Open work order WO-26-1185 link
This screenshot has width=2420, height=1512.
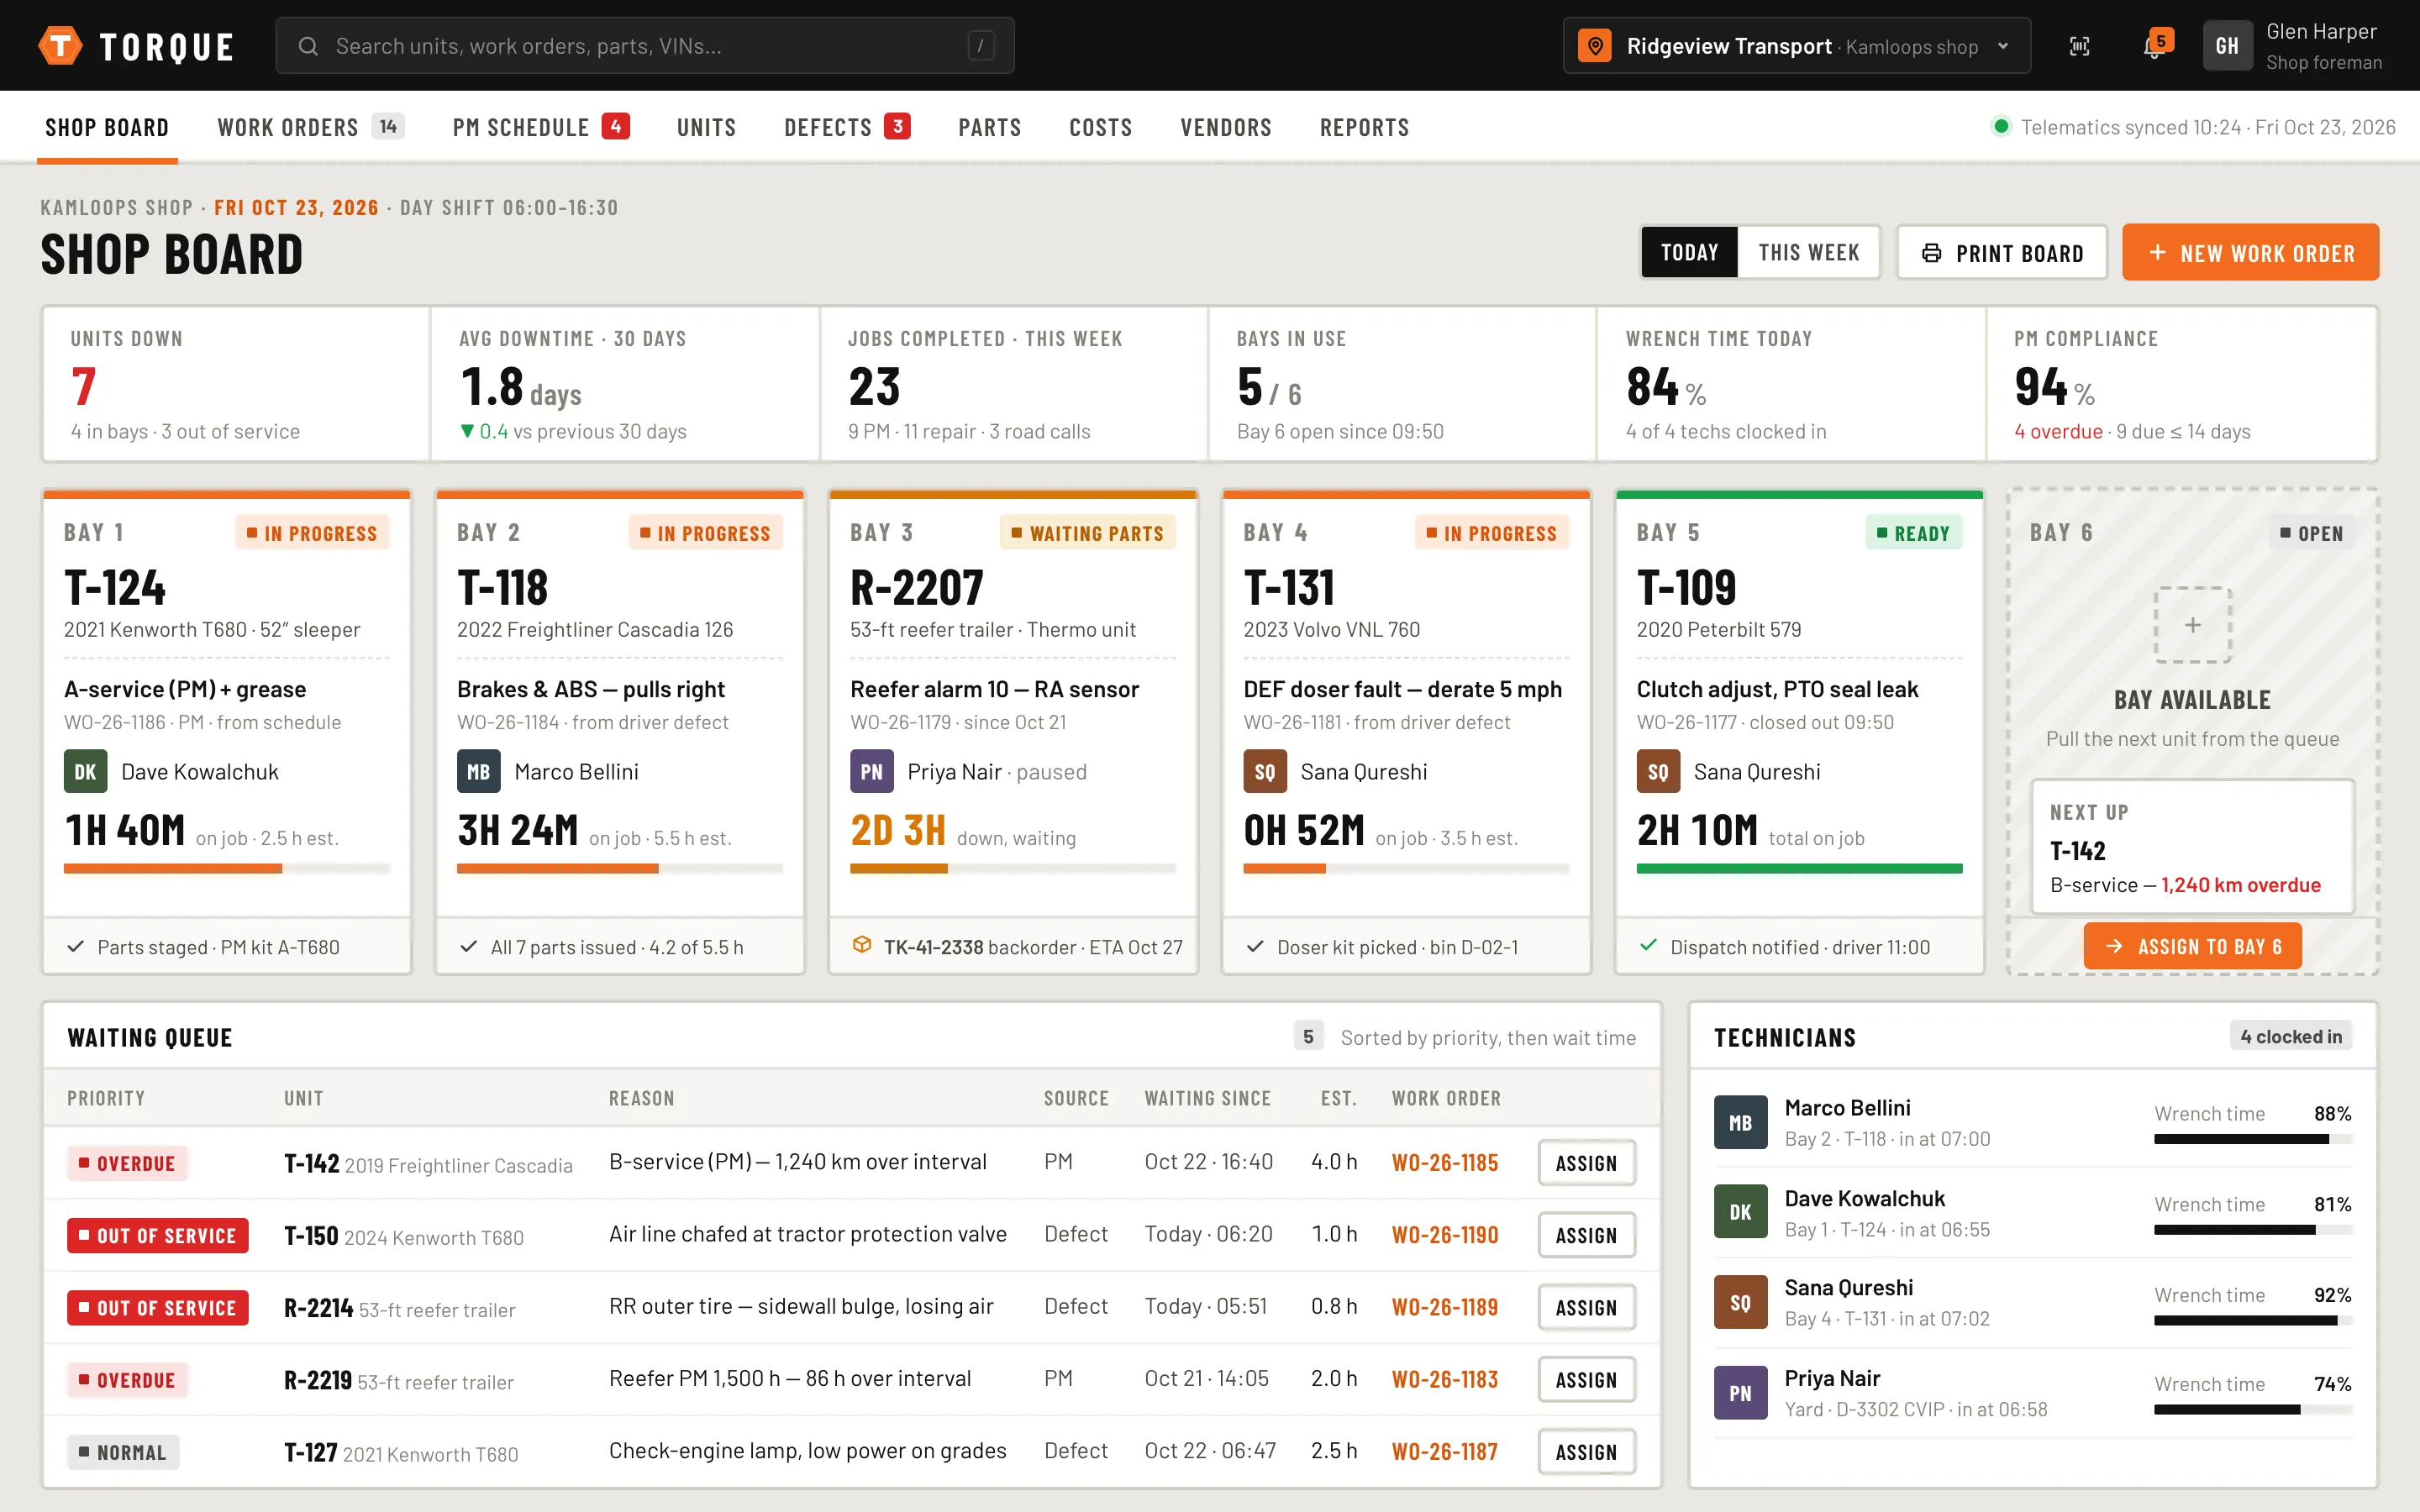(x=1445, y=1163)
